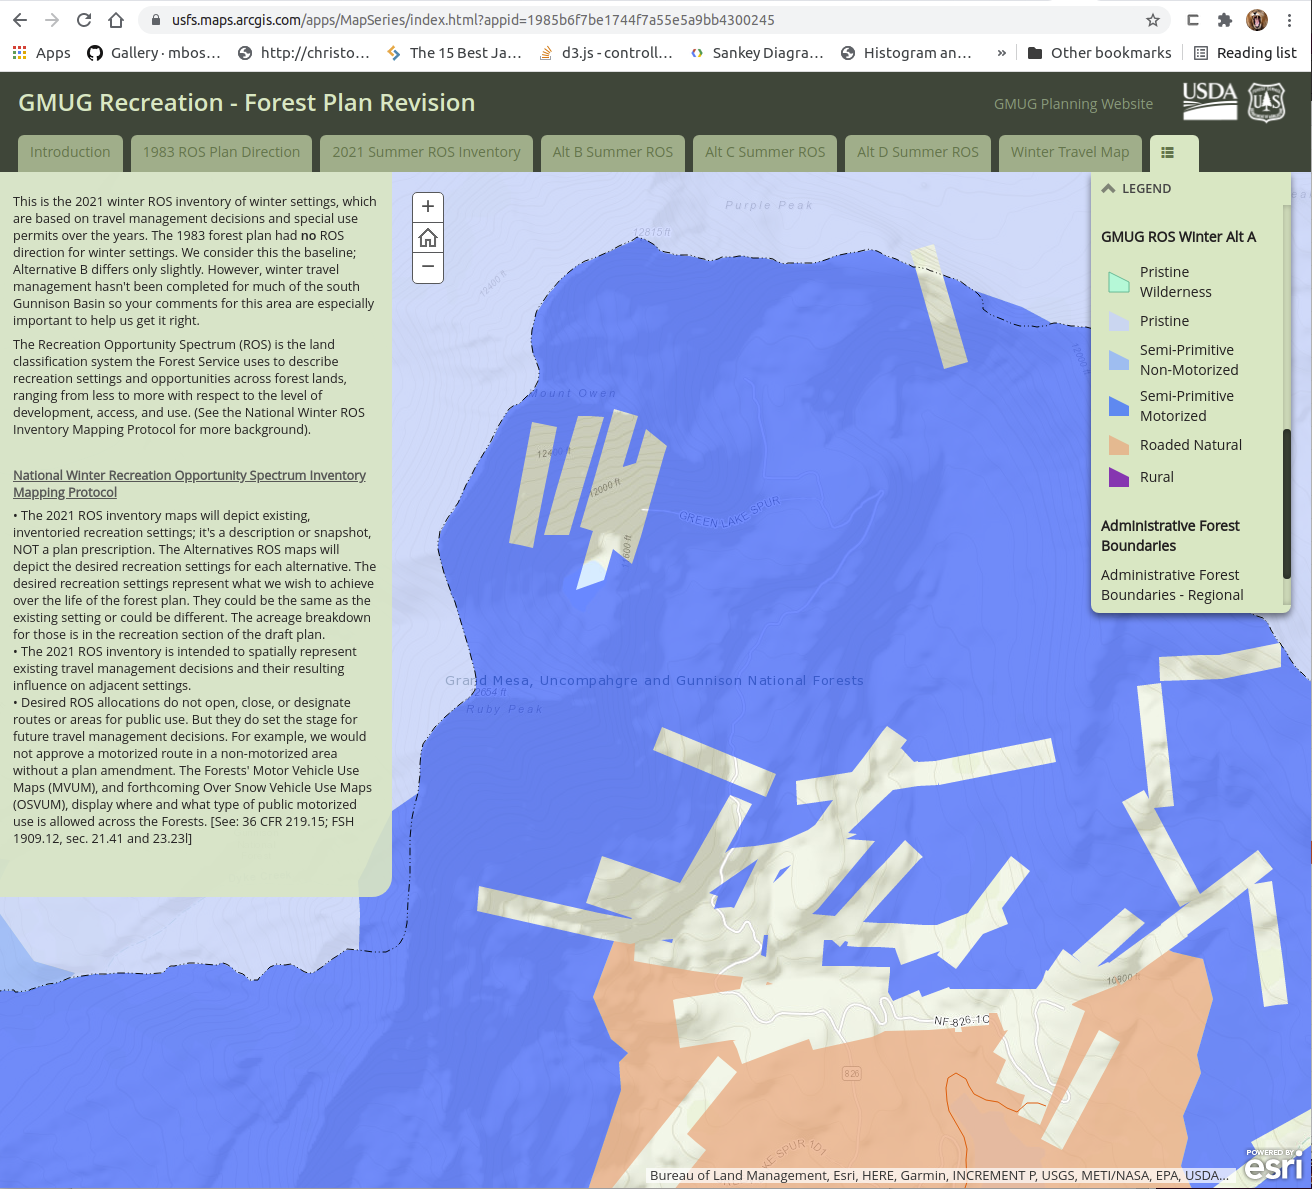1312x1189 pixels.
Task: Reset map to default home extent
Action: (x=428, y=238)
